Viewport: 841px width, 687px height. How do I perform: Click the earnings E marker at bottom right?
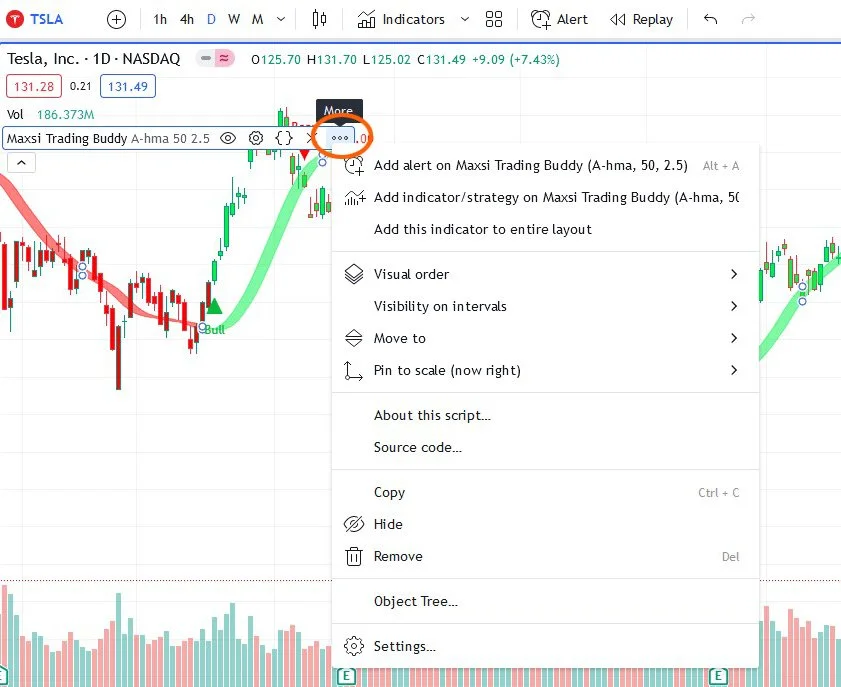point(718,676)
